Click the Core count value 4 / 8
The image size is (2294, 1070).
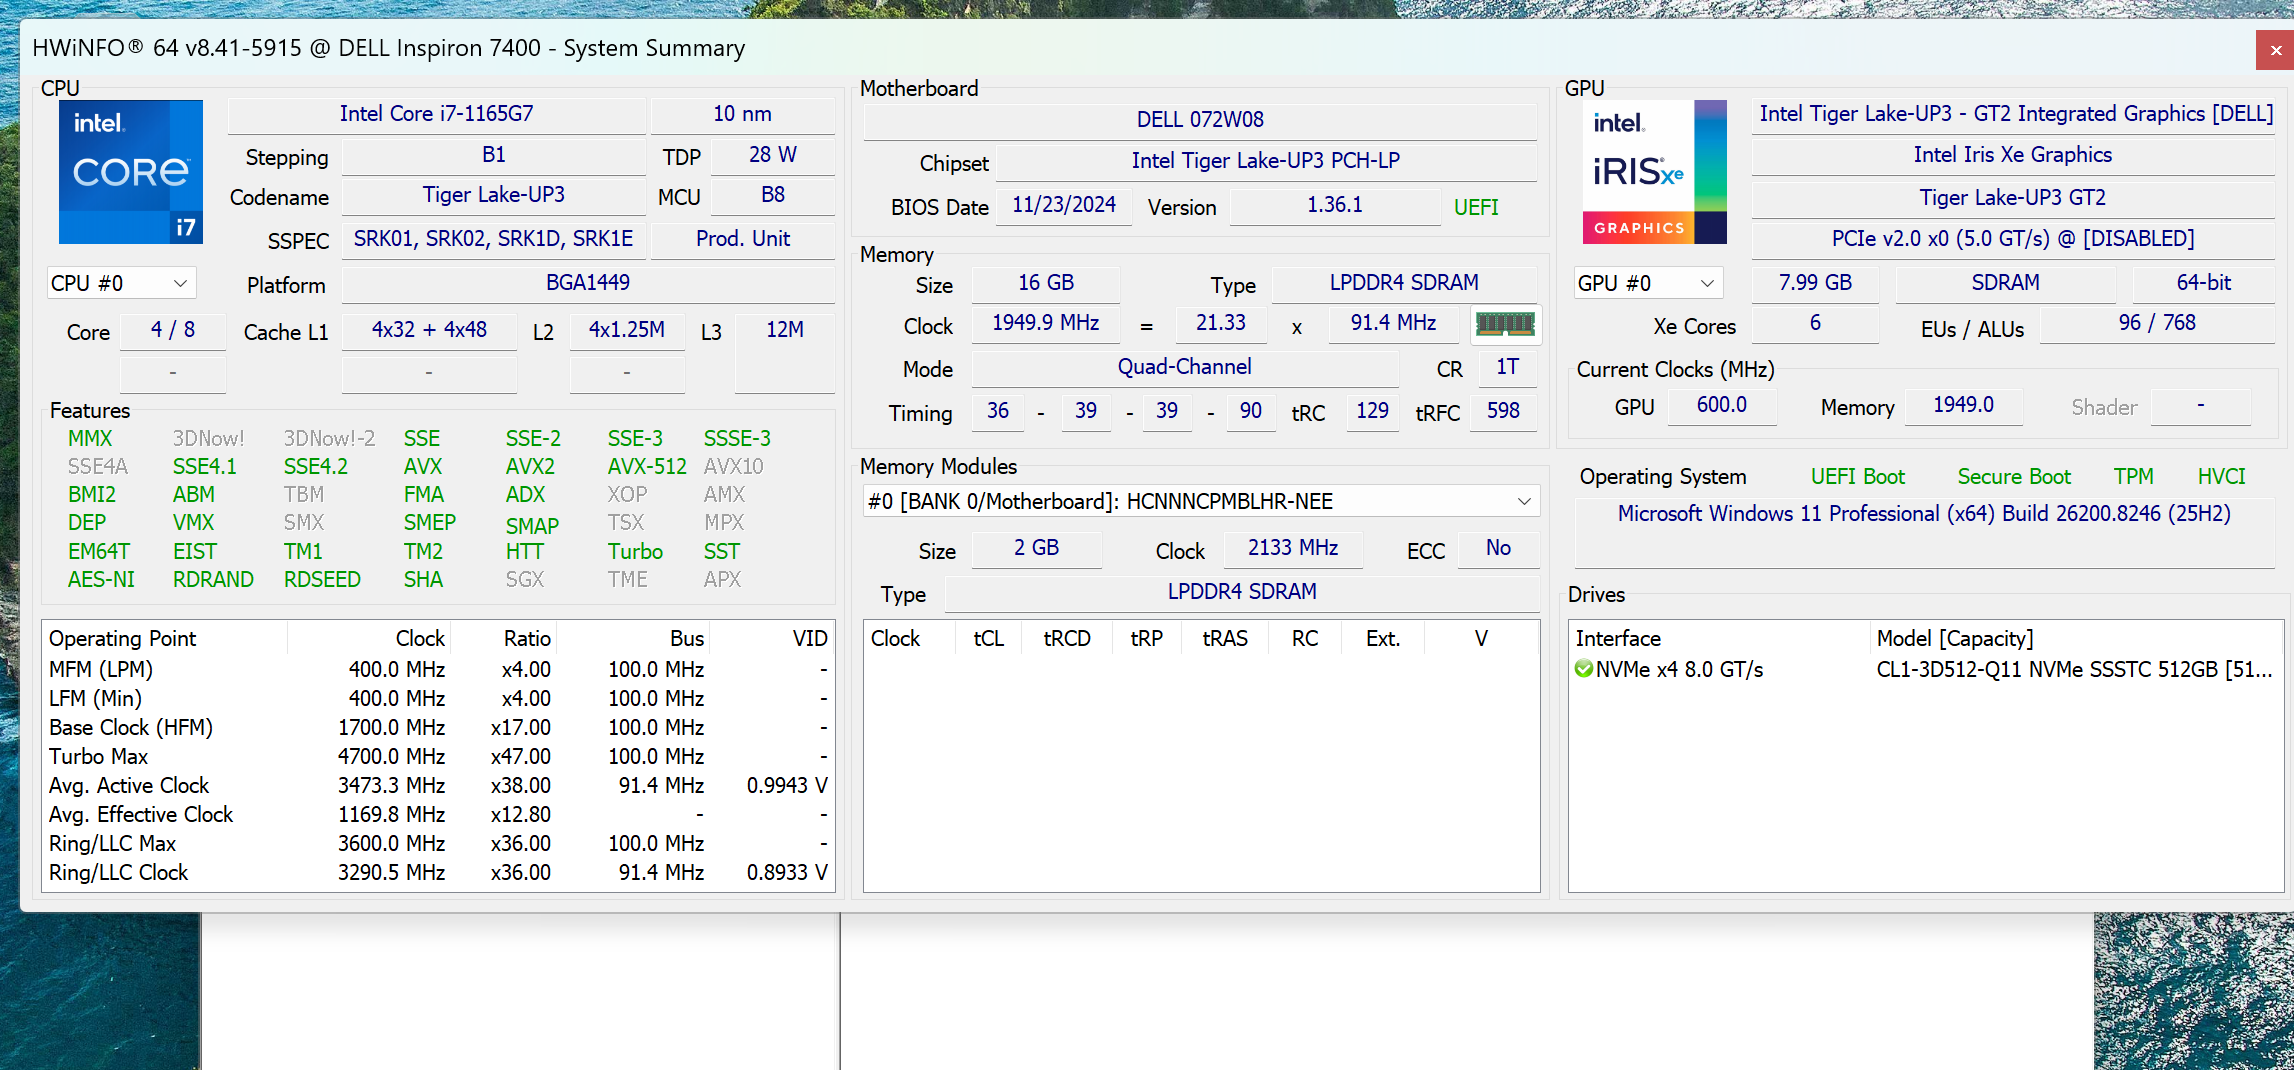(173, 330)
